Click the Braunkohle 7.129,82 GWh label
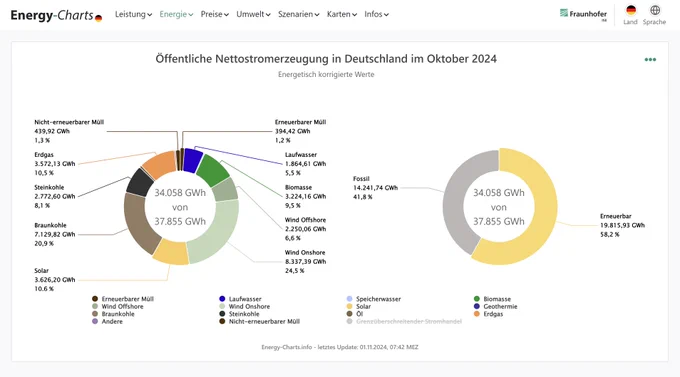This screenshot has height=377, width=680. (x=55, y=234)
